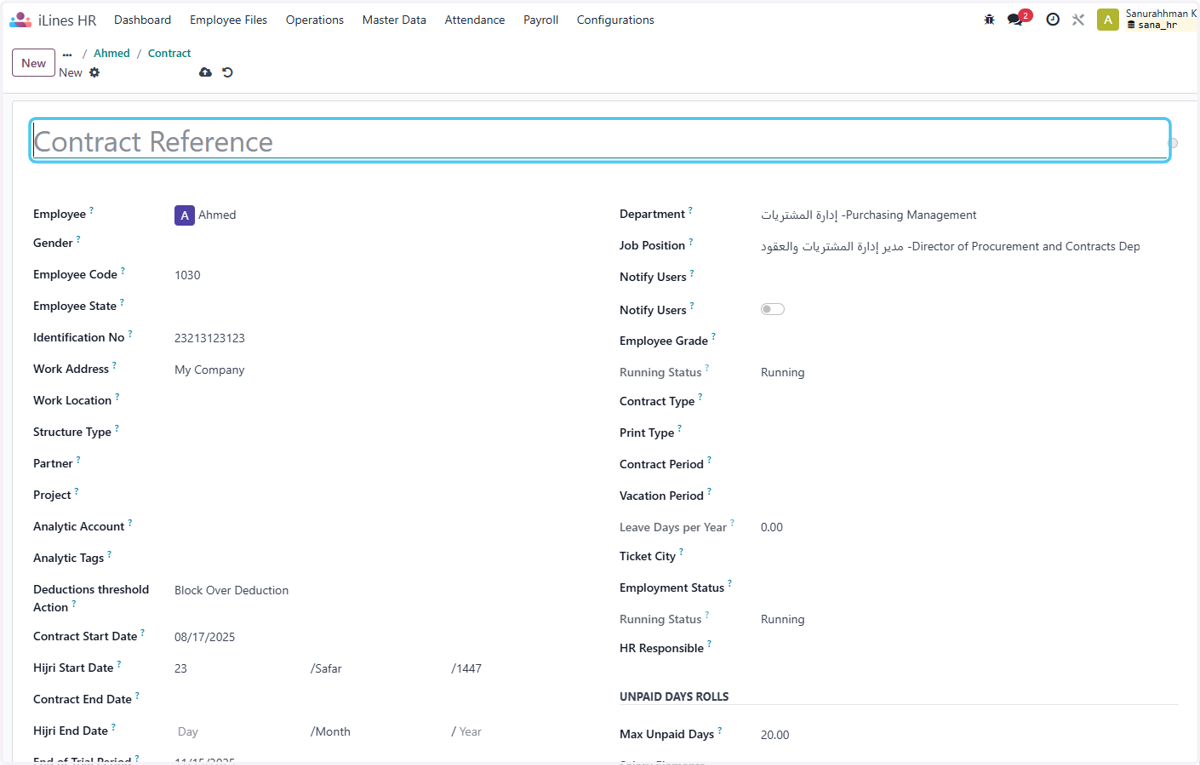Click the wrench tools icon

coord(1078,19)
